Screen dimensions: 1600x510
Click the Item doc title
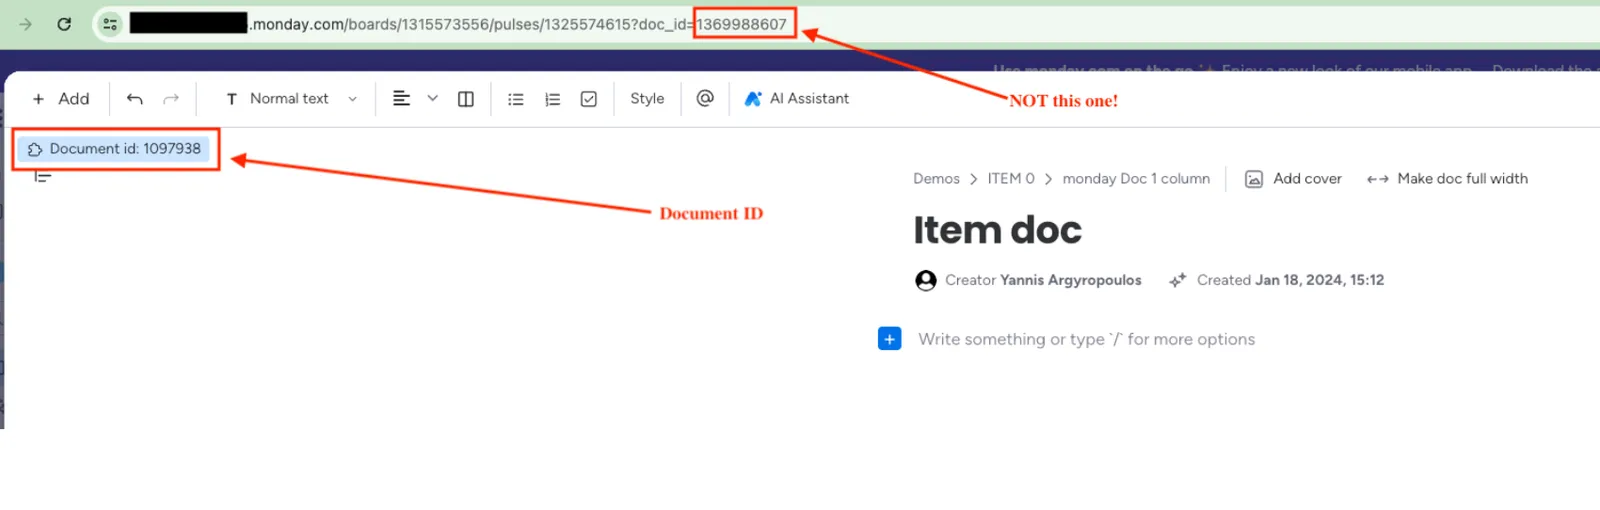click(997, 230)
